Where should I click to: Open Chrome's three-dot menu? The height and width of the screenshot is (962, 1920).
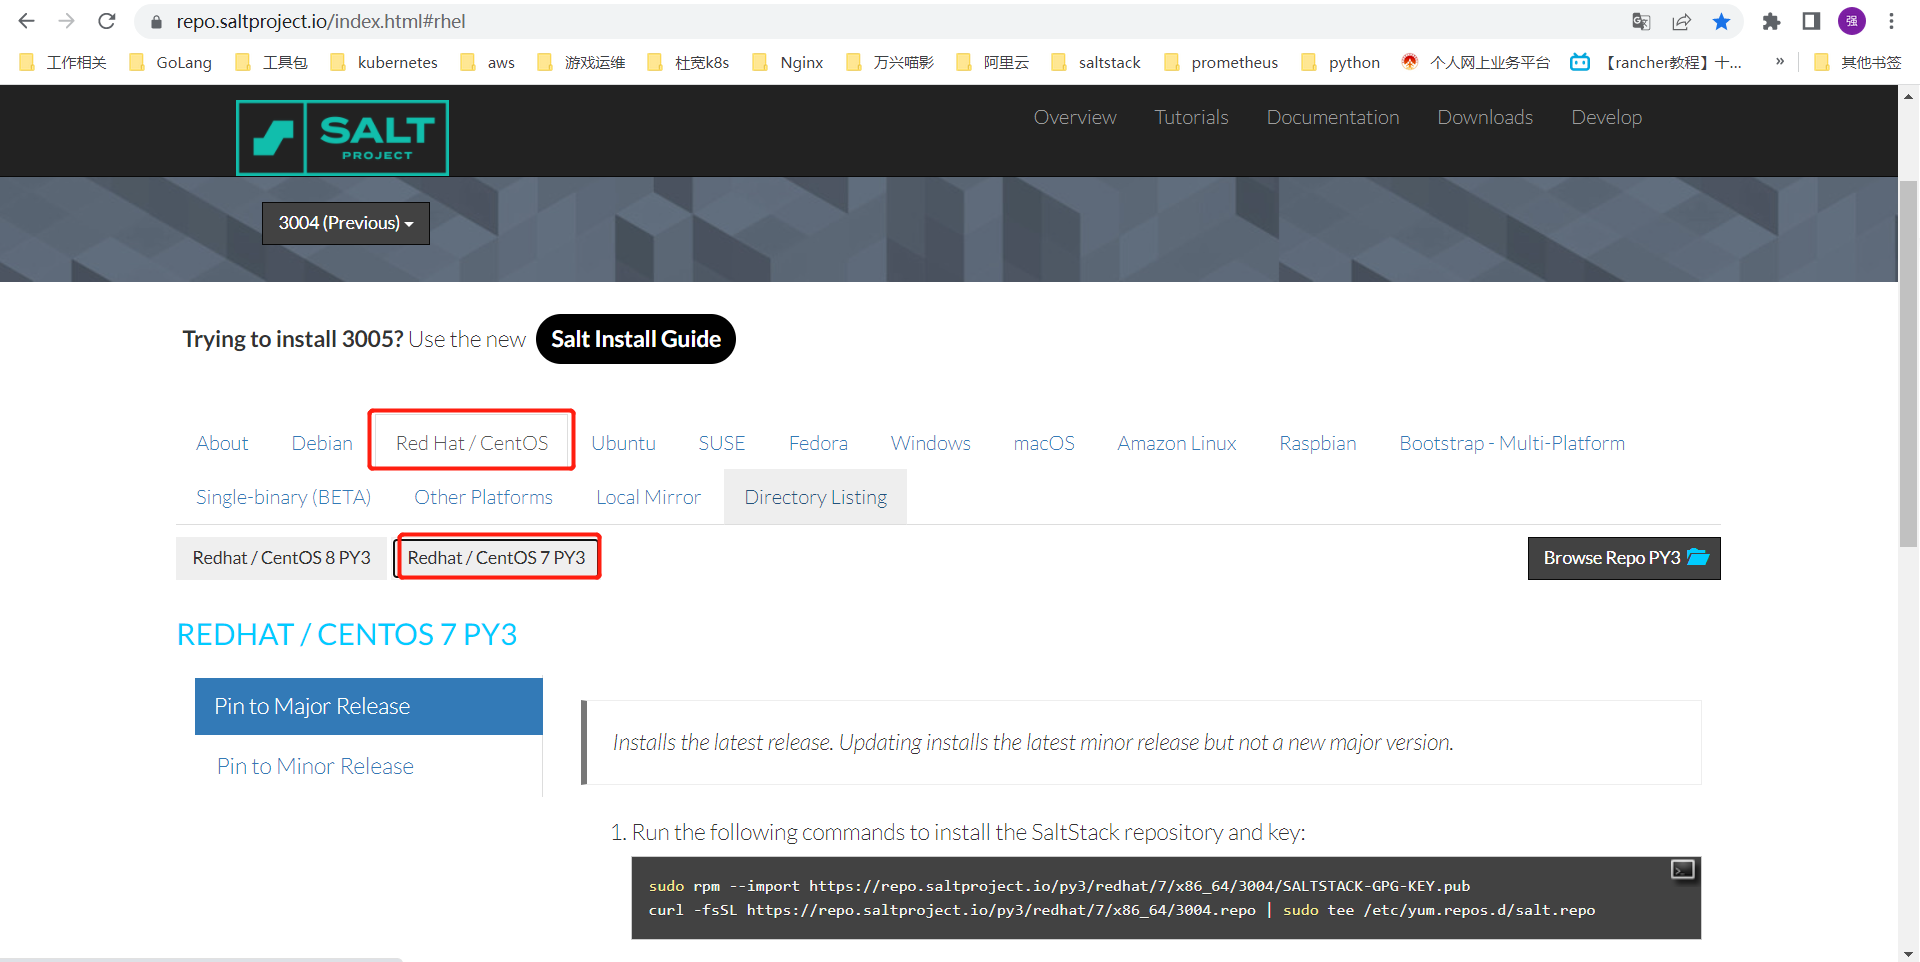[1891, 21]
